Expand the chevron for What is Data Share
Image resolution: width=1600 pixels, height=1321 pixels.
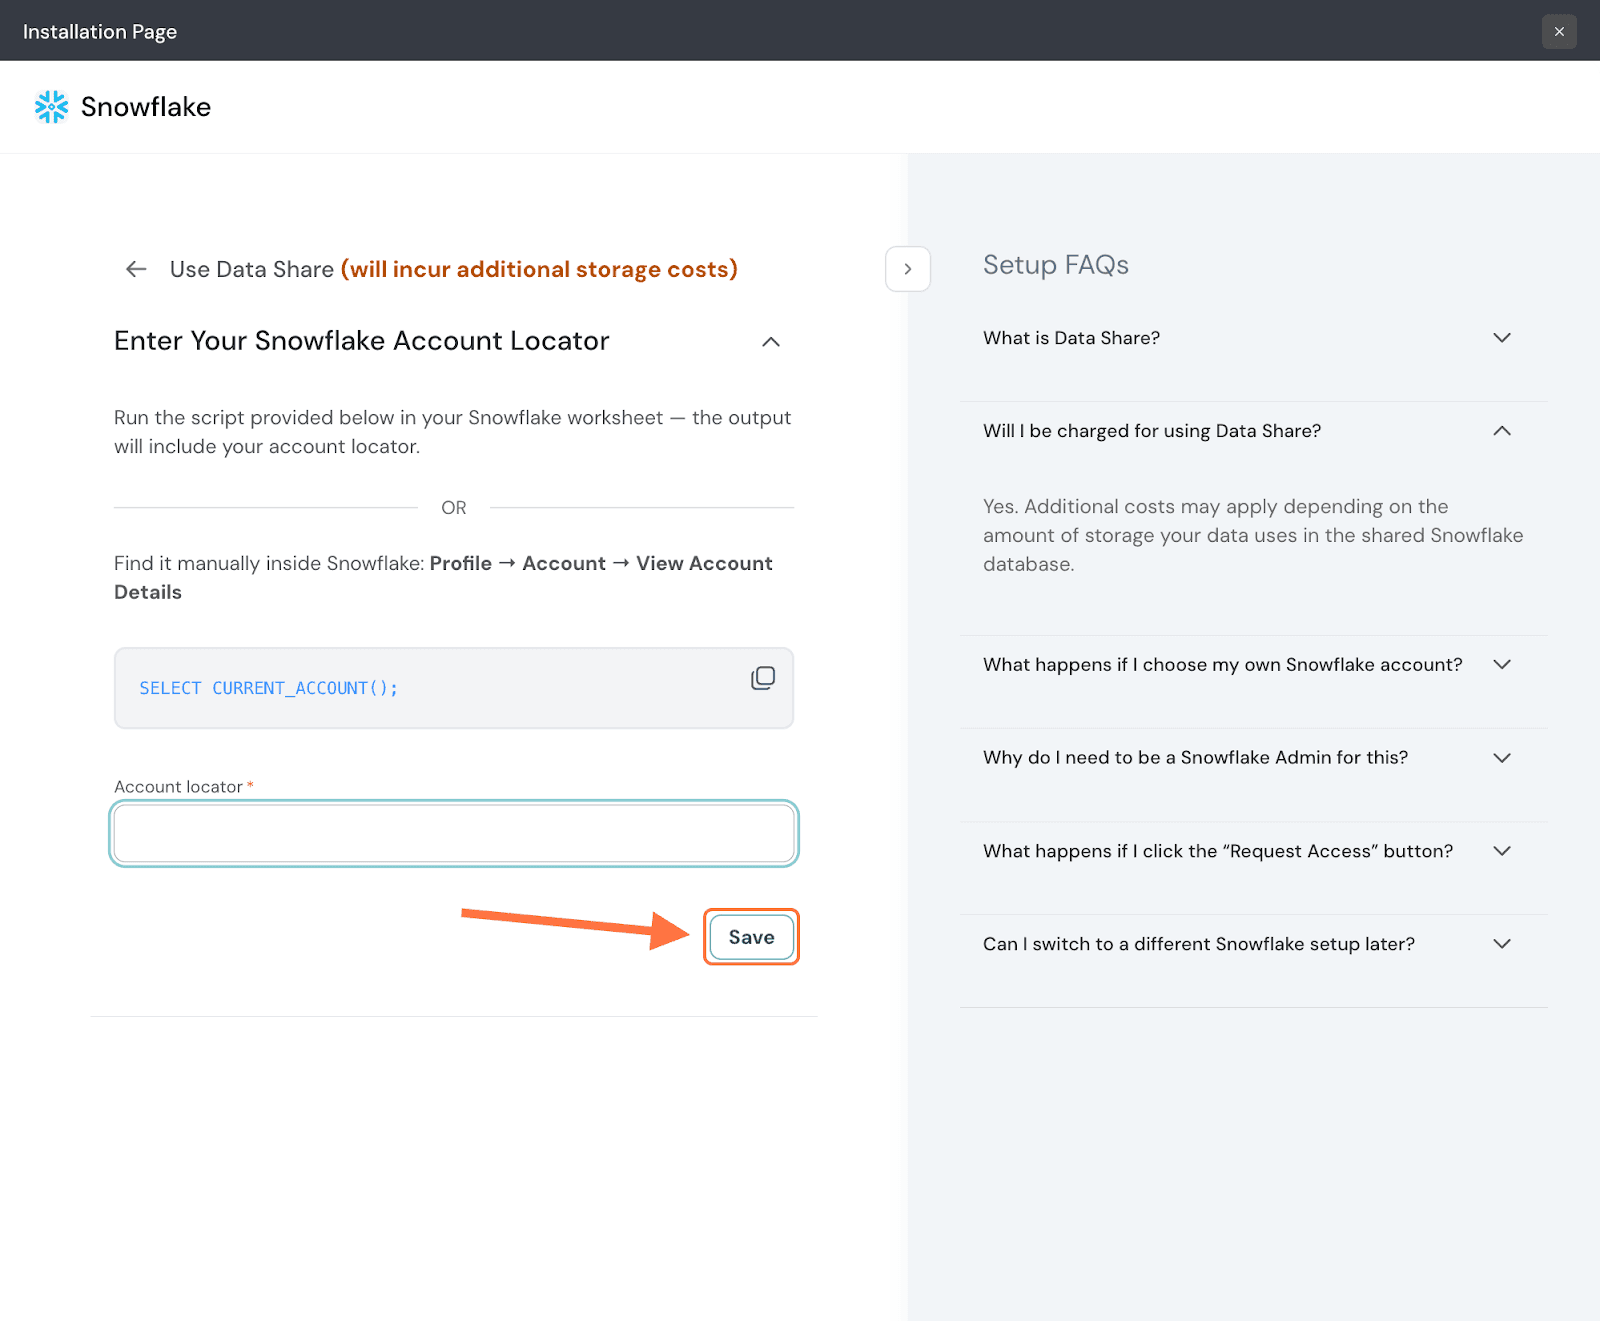point(1501,338)
